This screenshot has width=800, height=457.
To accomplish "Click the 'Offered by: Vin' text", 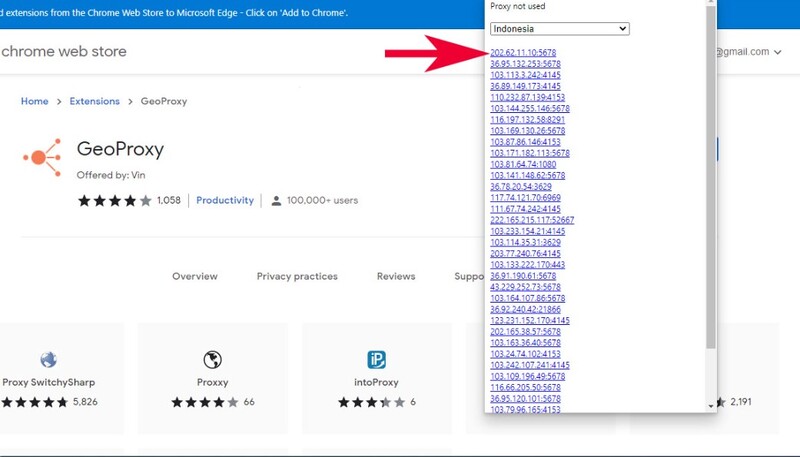I will point(111,175).
